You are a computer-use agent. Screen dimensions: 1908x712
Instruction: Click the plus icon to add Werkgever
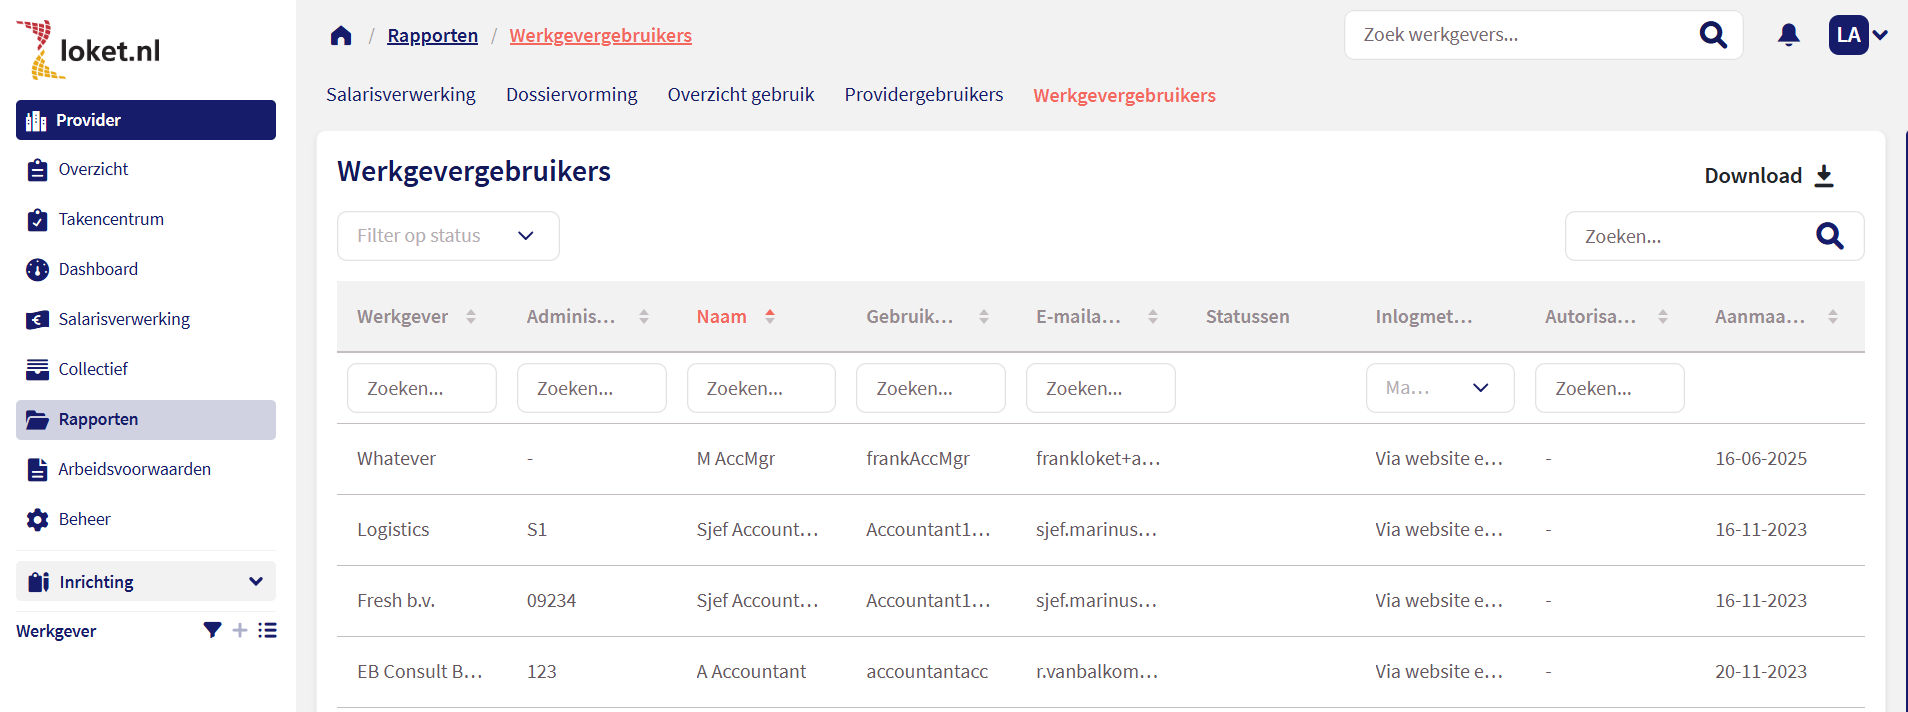[x=240, y=630]
